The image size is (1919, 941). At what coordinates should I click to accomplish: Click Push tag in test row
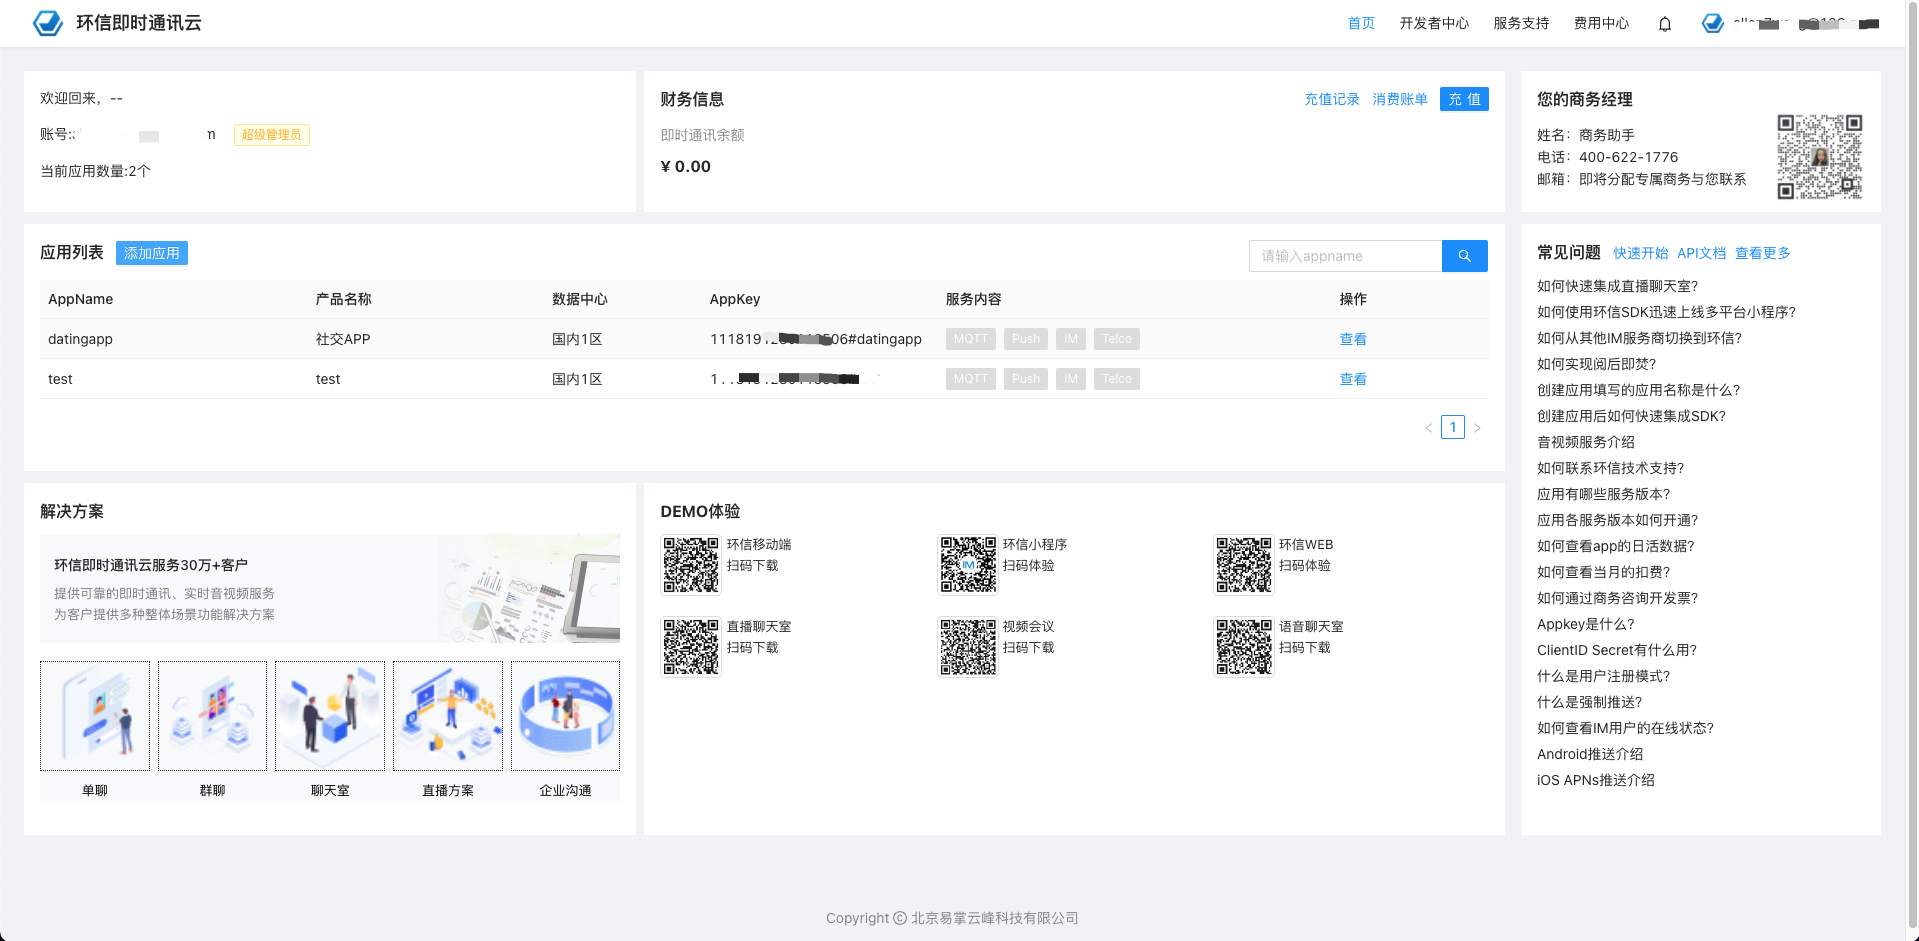tap(1026, 379)
